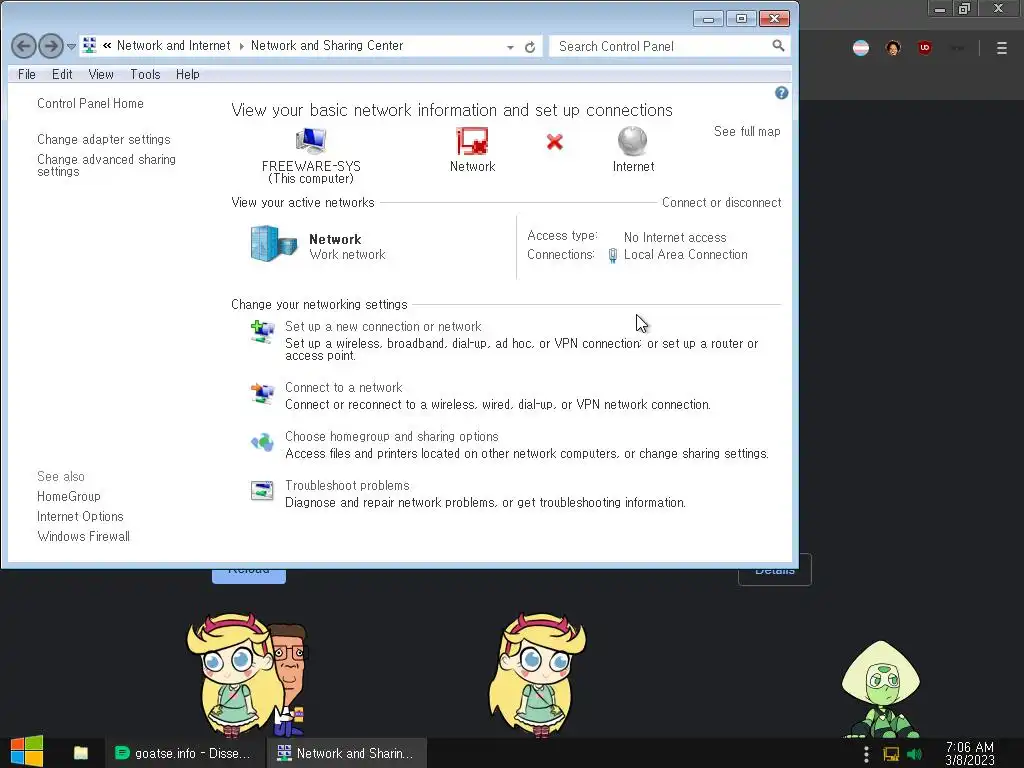Click the search magnifier icon
The width and height of the screenshot is (1024, 768).
778,46
